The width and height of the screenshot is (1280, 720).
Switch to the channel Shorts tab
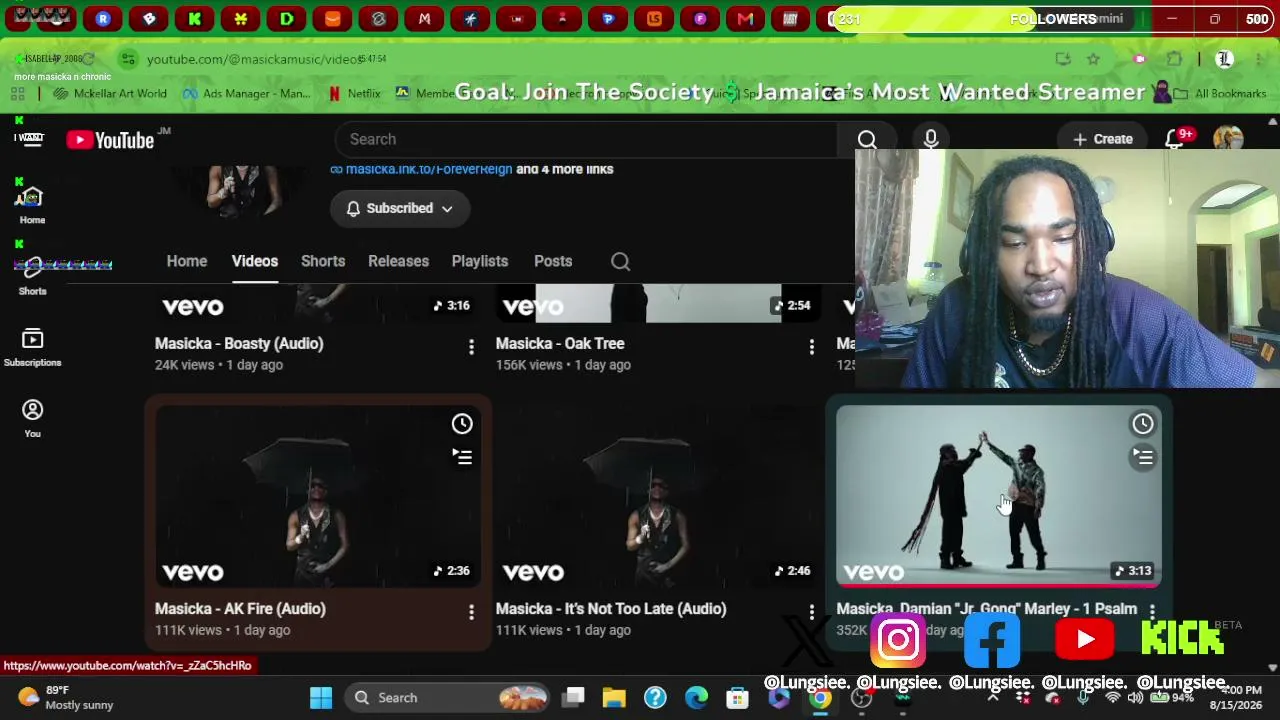(x=323, y=261)
